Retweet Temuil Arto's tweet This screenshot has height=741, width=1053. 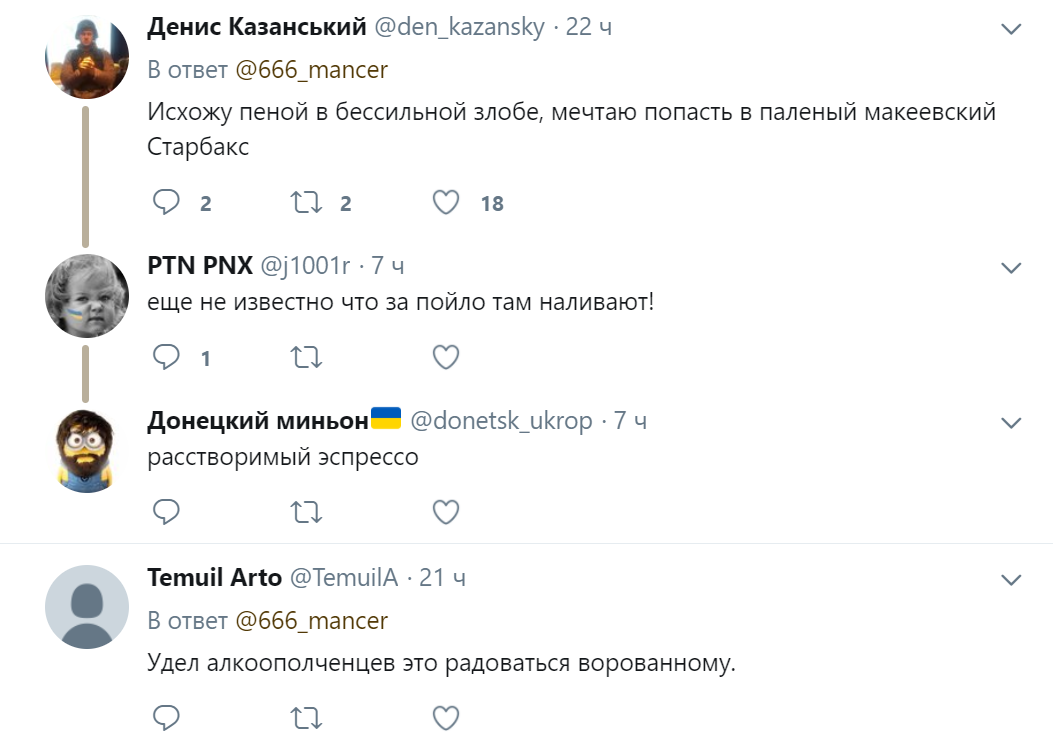305,717
